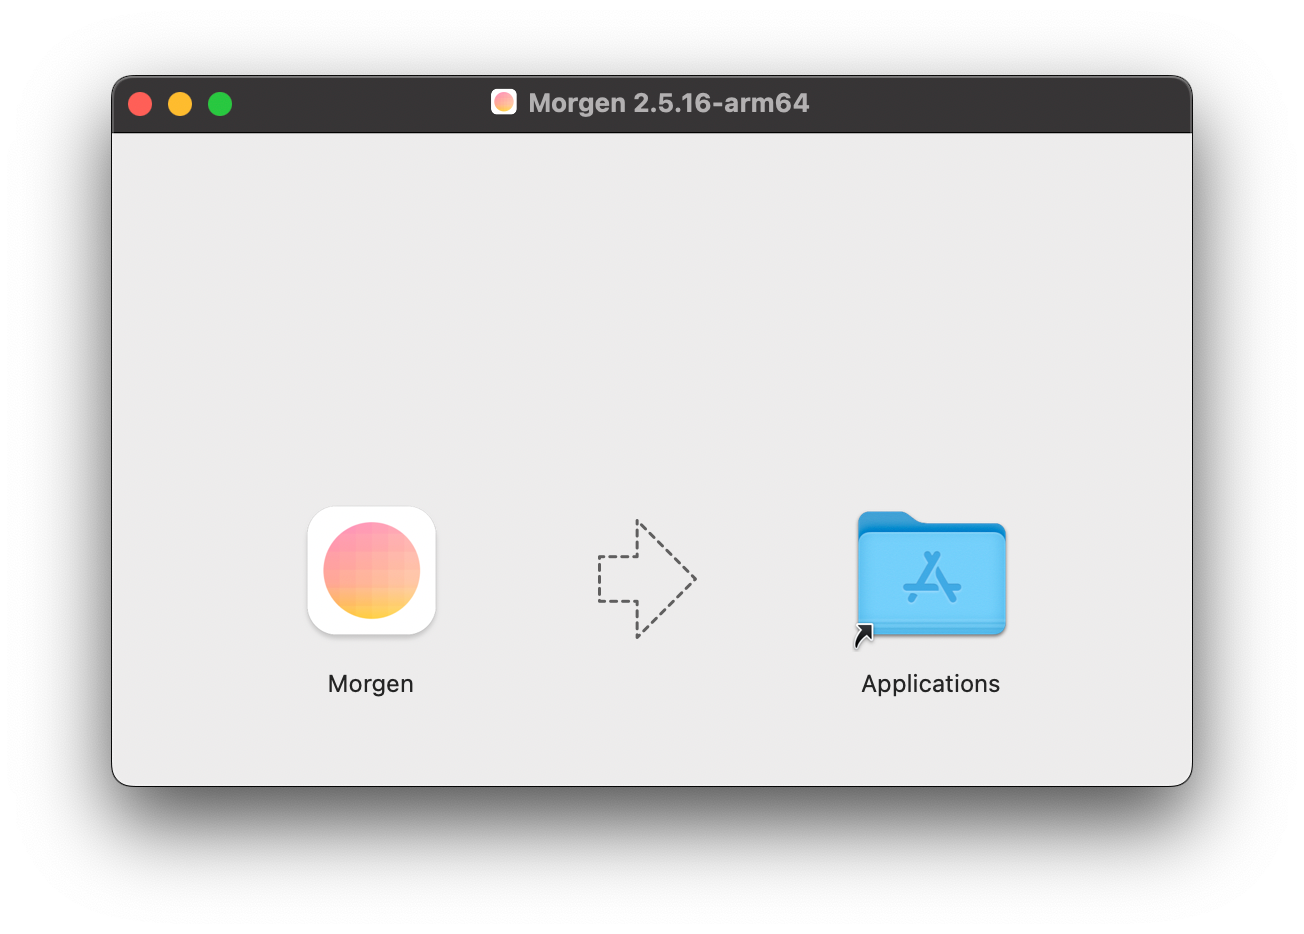
Task: Click the "Applications" folder name label
Action: pyautogui.click(x=931, y=684)
